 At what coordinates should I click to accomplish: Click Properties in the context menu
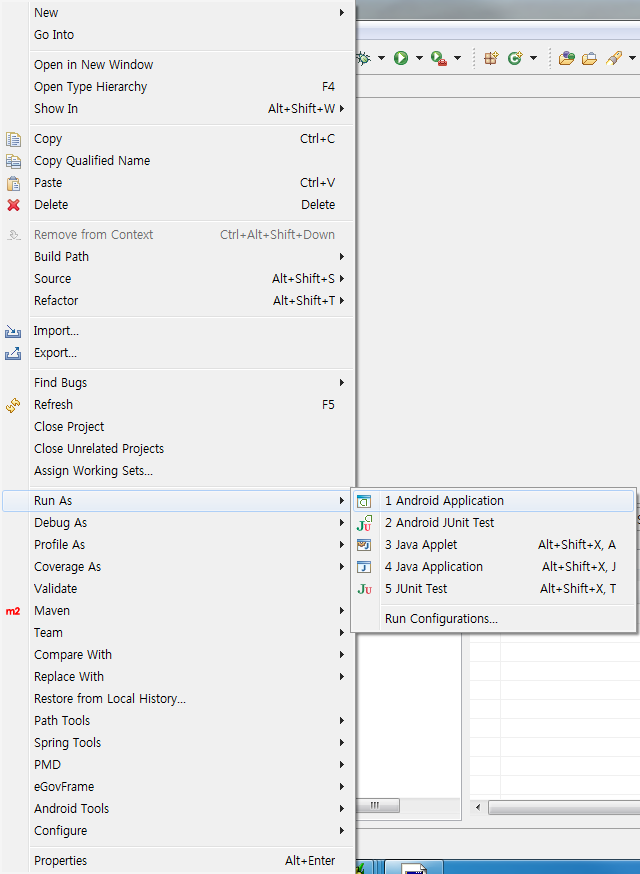(x=60, y=861)
